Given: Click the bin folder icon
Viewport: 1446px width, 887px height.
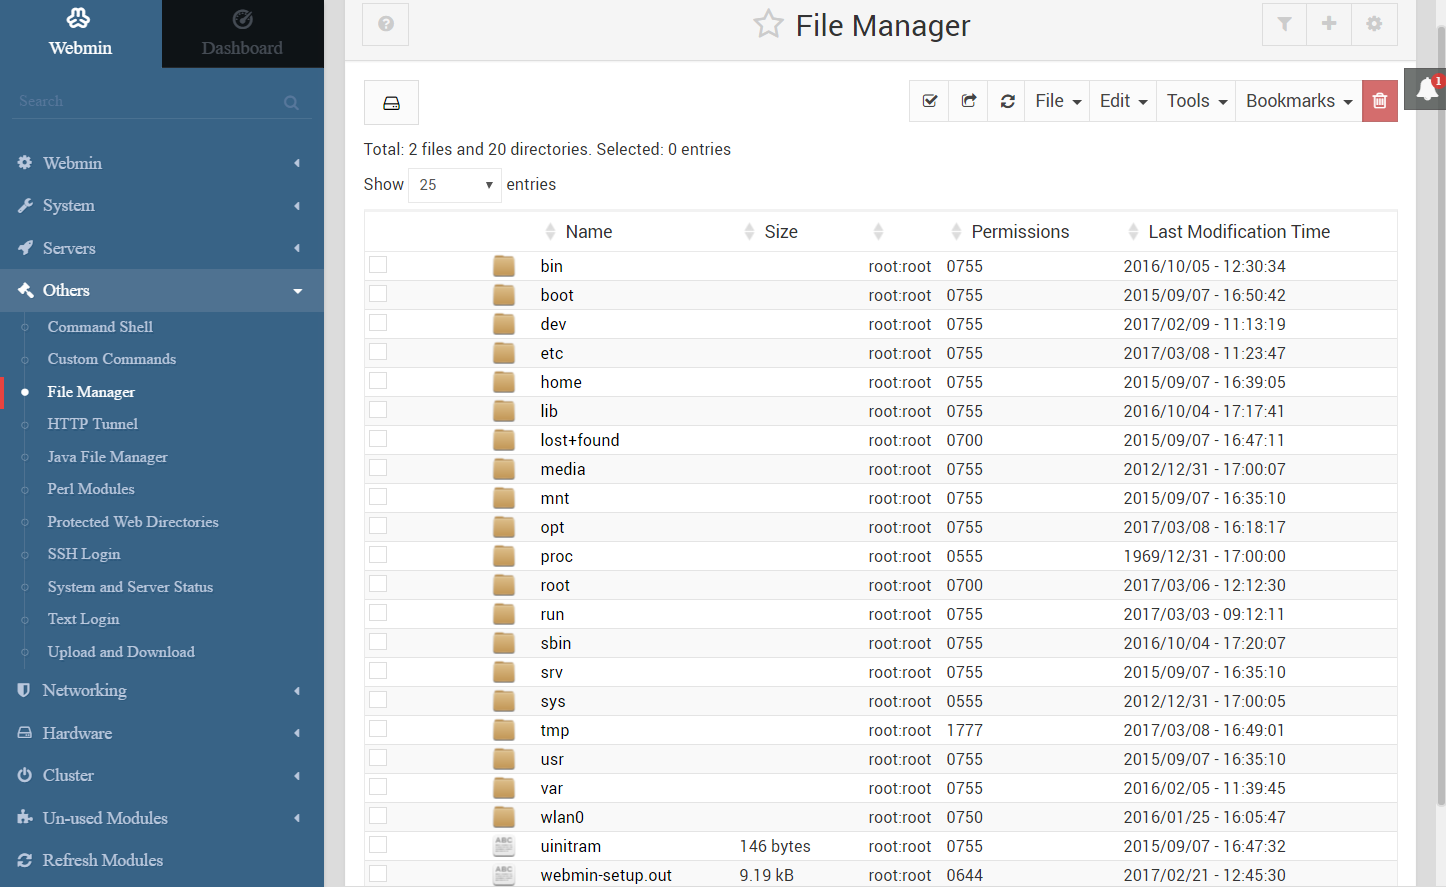Looking at the screenshot, I should (504, 266).
